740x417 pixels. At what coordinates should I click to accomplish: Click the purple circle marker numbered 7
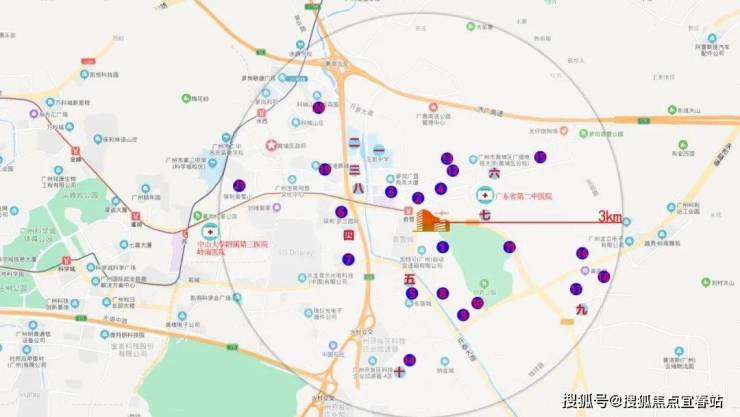click(x=348, y=259)
